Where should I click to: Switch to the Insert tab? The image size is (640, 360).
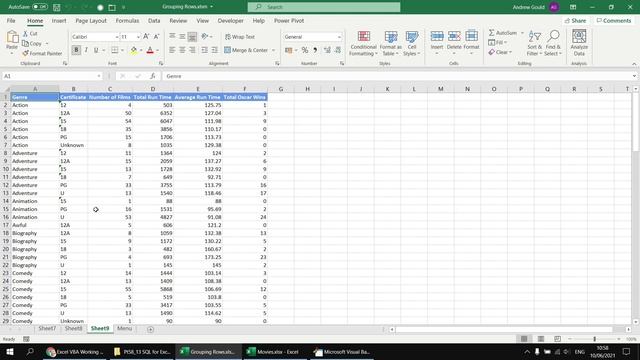coord(59,21)
